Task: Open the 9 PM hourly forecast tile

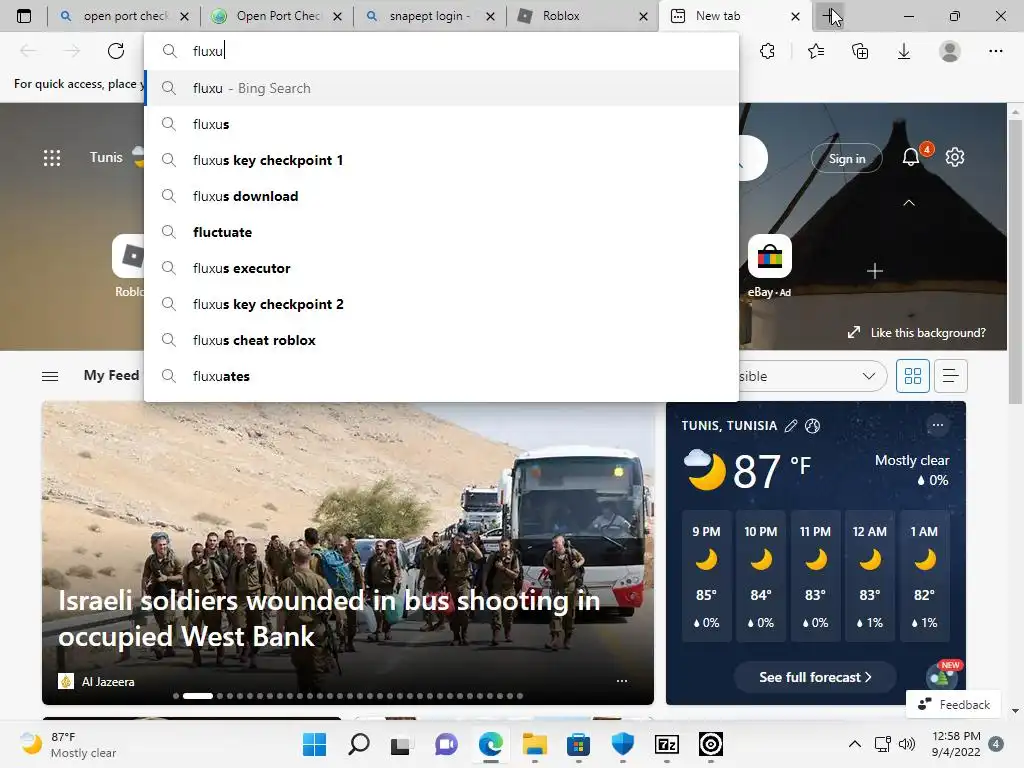Action: click(706, 577)
